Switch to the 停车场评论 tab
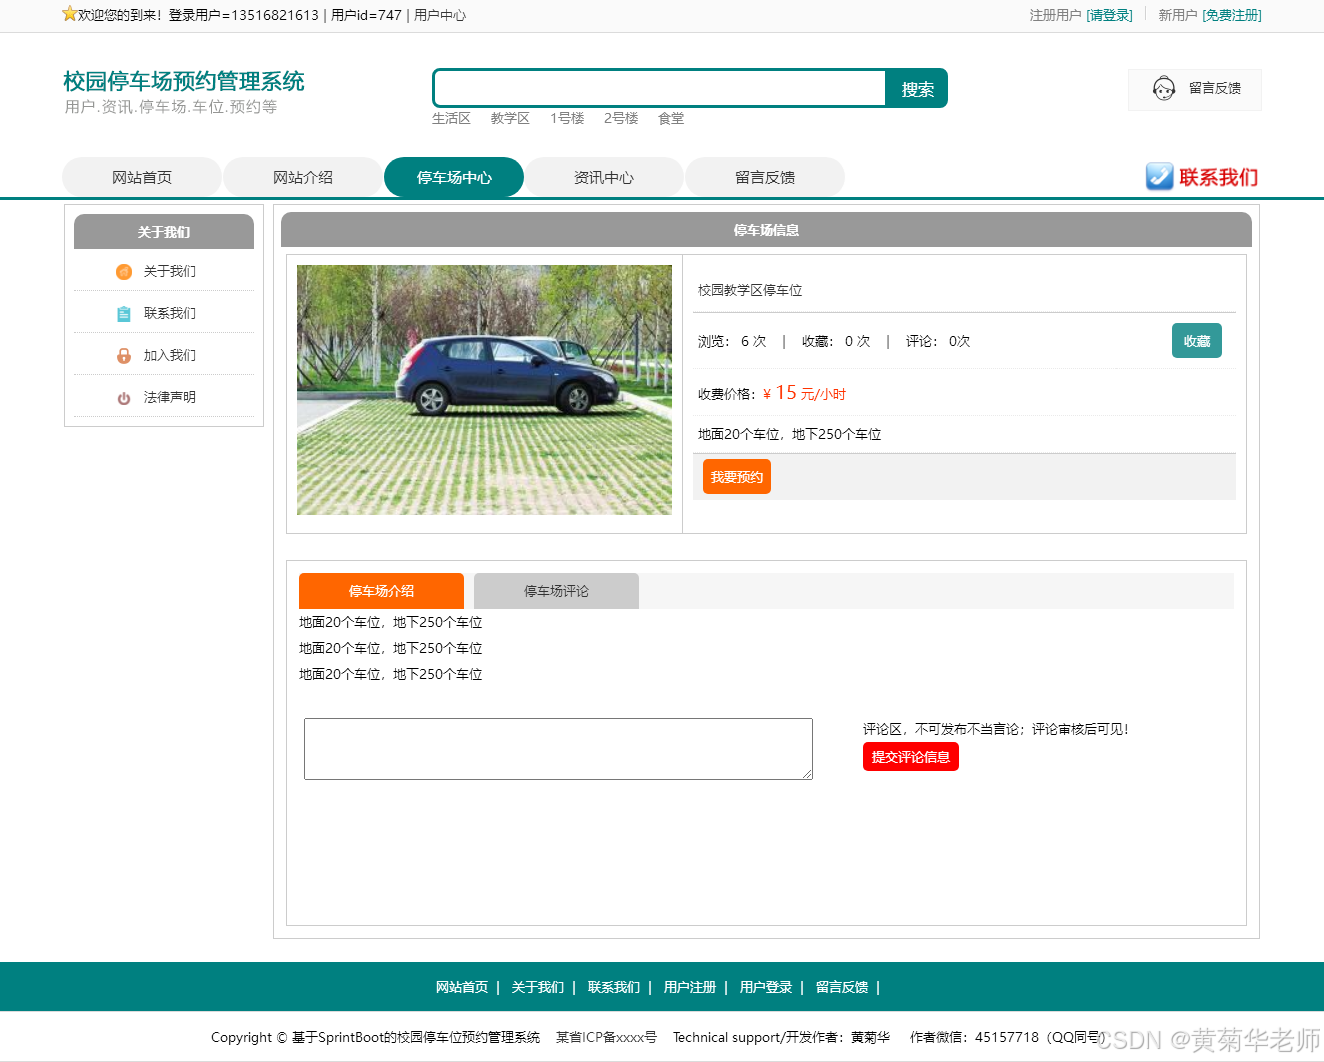The width and height of the screenshot is (1324, 1062). click(556, 591)
